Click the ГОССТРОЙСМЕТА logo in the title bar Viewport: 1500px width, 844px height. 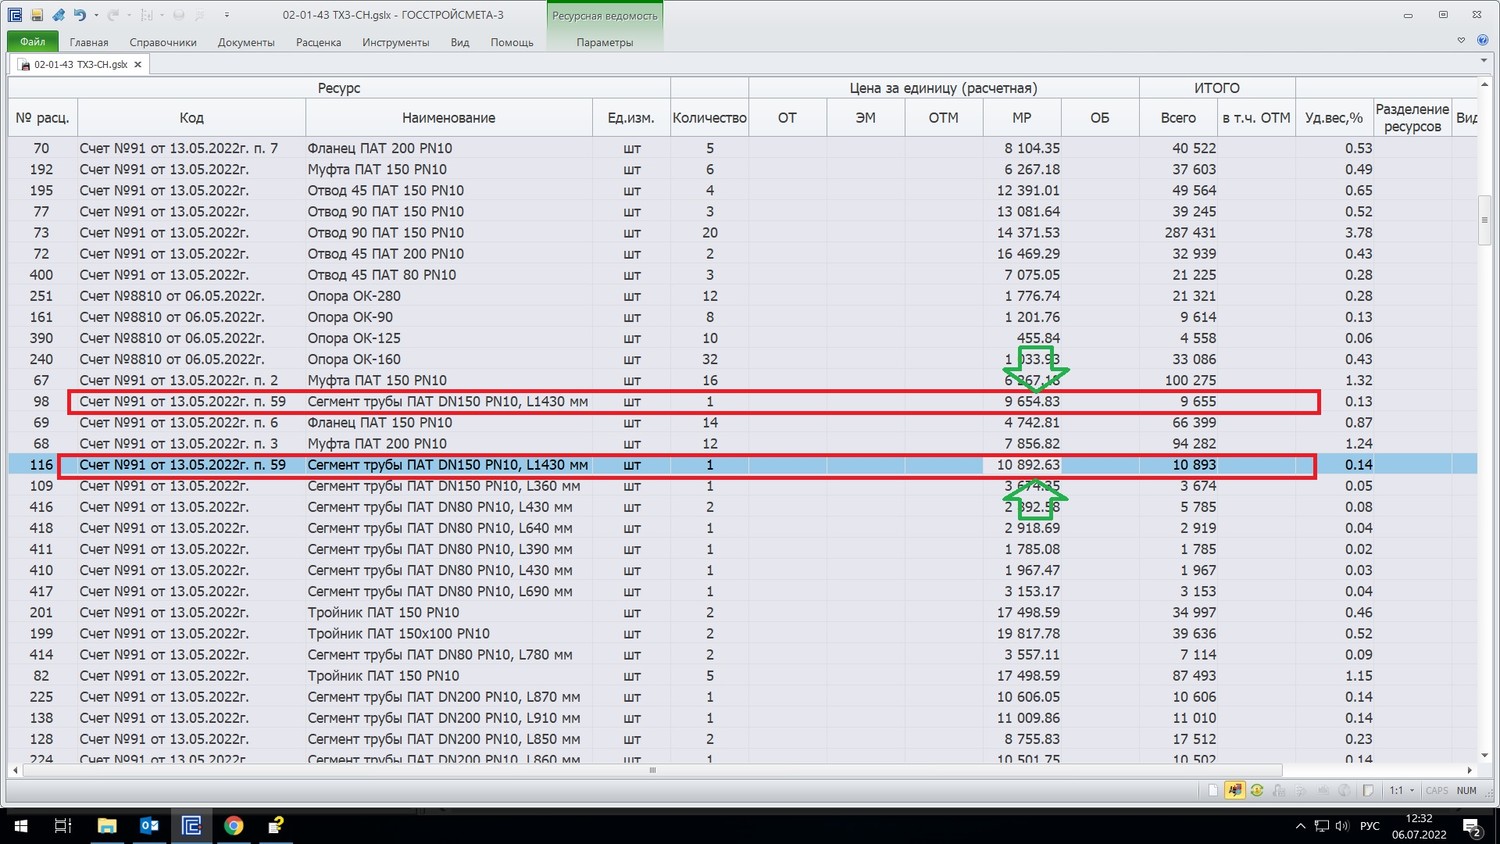(x=14, y=15)
